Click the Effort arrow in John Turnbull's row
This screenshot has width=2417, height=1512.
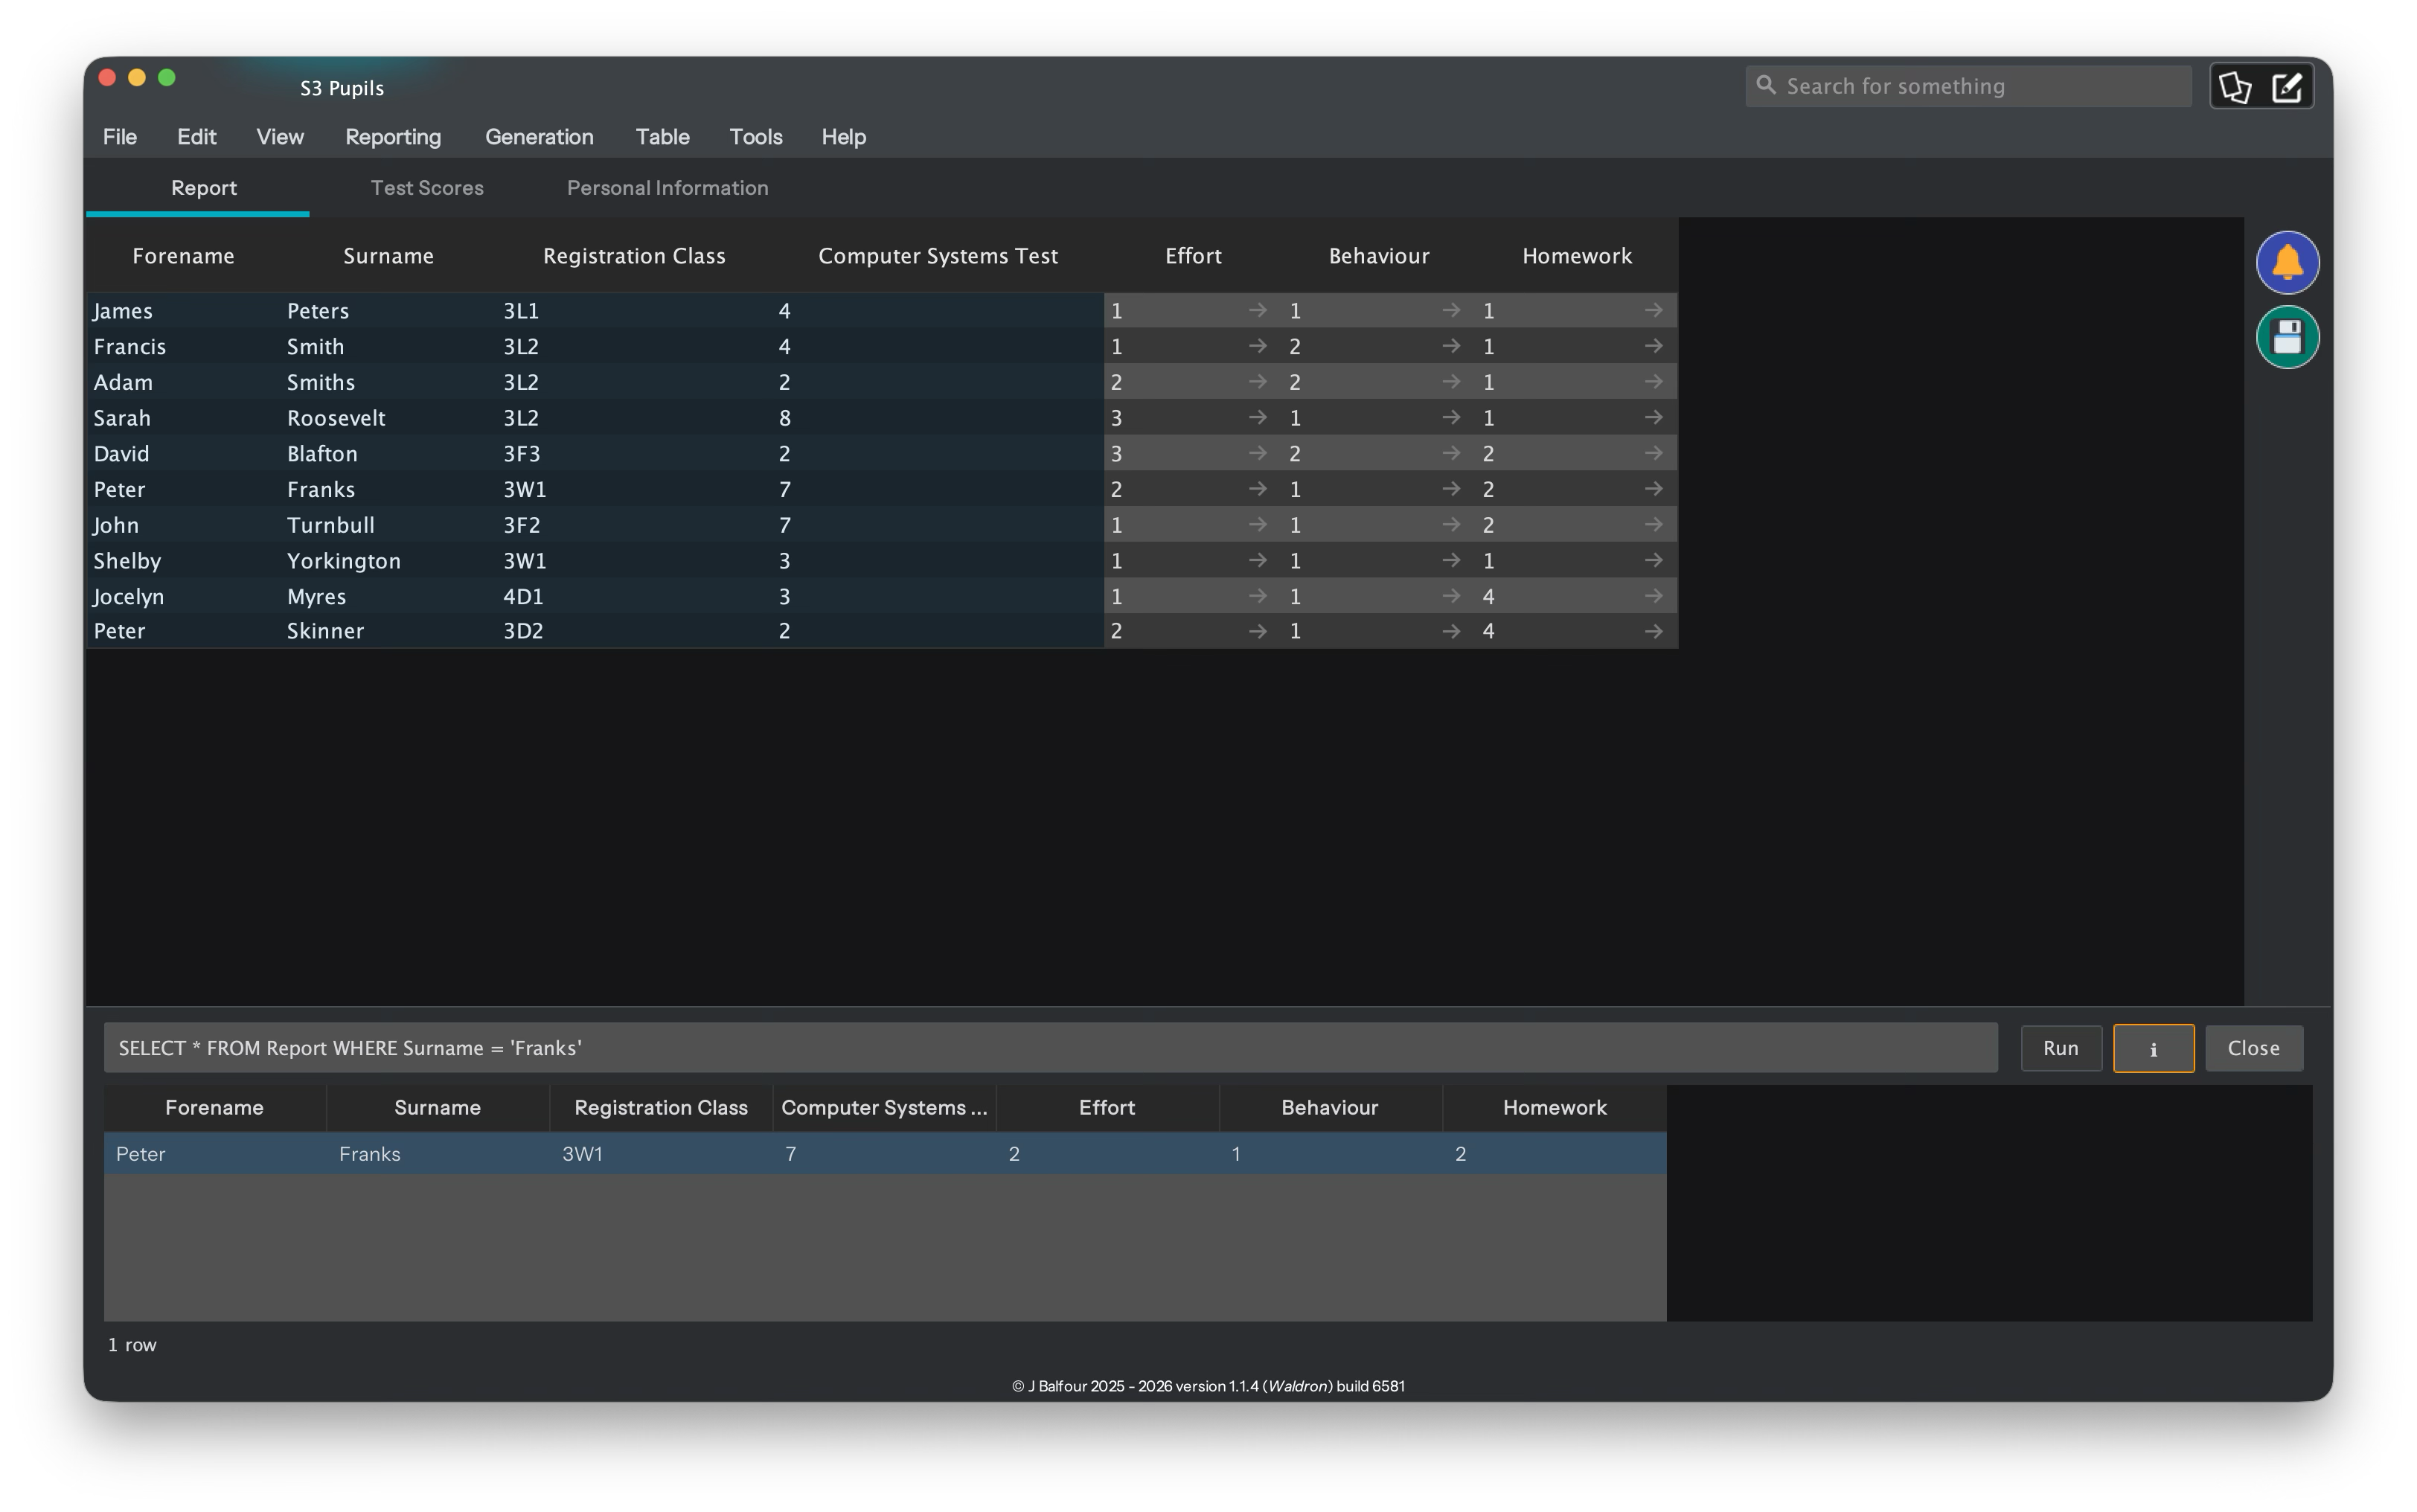[x=1258, y=525]
